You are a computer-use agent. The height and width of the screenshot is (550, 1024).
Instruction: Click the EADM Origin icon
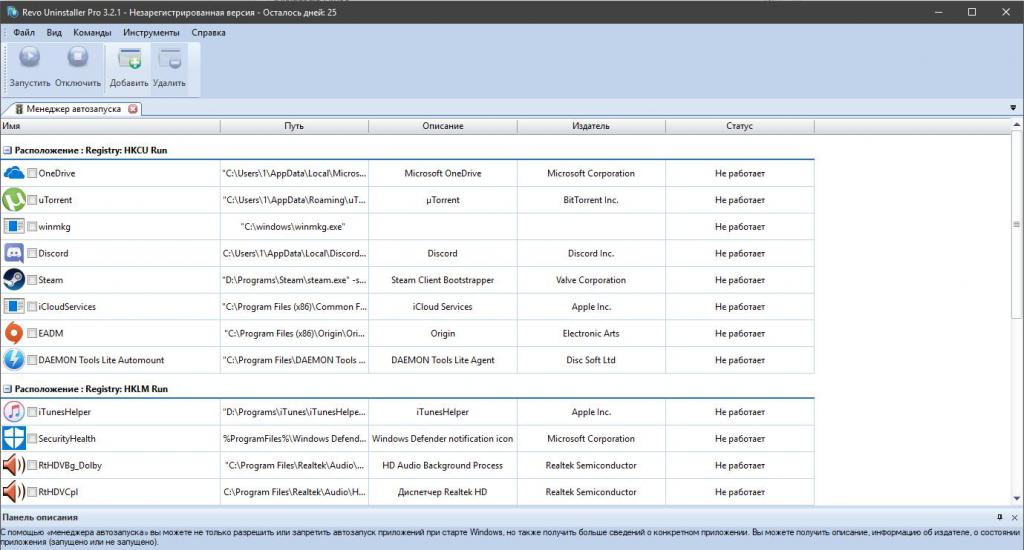click(x=14, y=333)
